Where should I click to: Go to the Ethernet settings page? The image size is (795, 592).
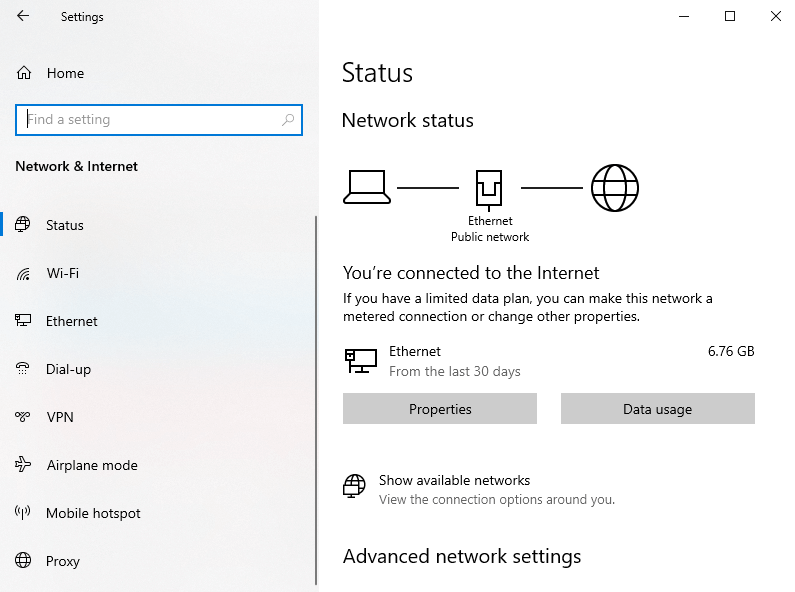point(72,321)
